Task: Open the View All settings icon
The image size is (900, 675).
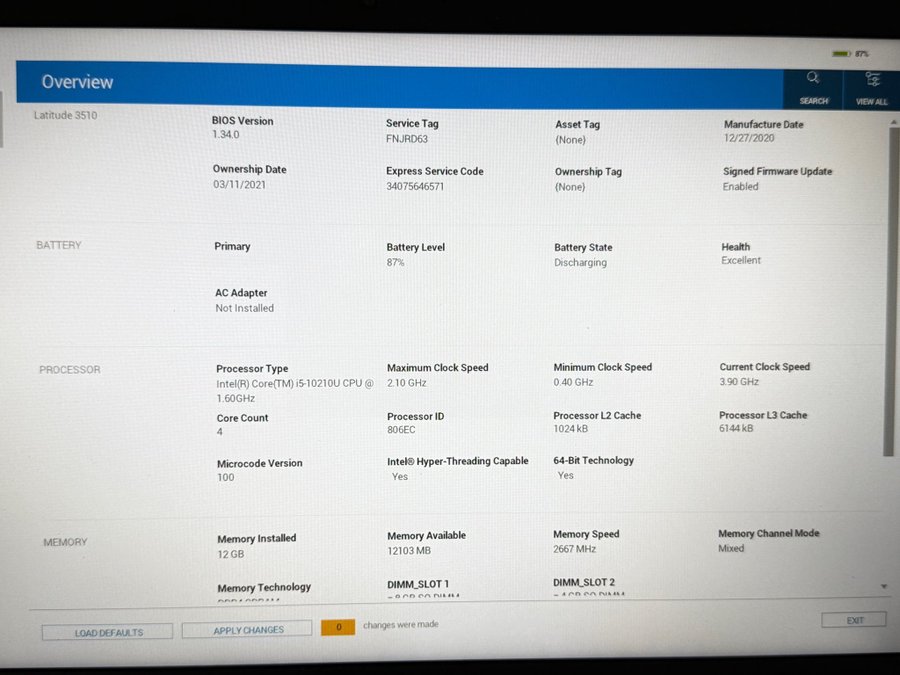Action: tap(872, 80)
